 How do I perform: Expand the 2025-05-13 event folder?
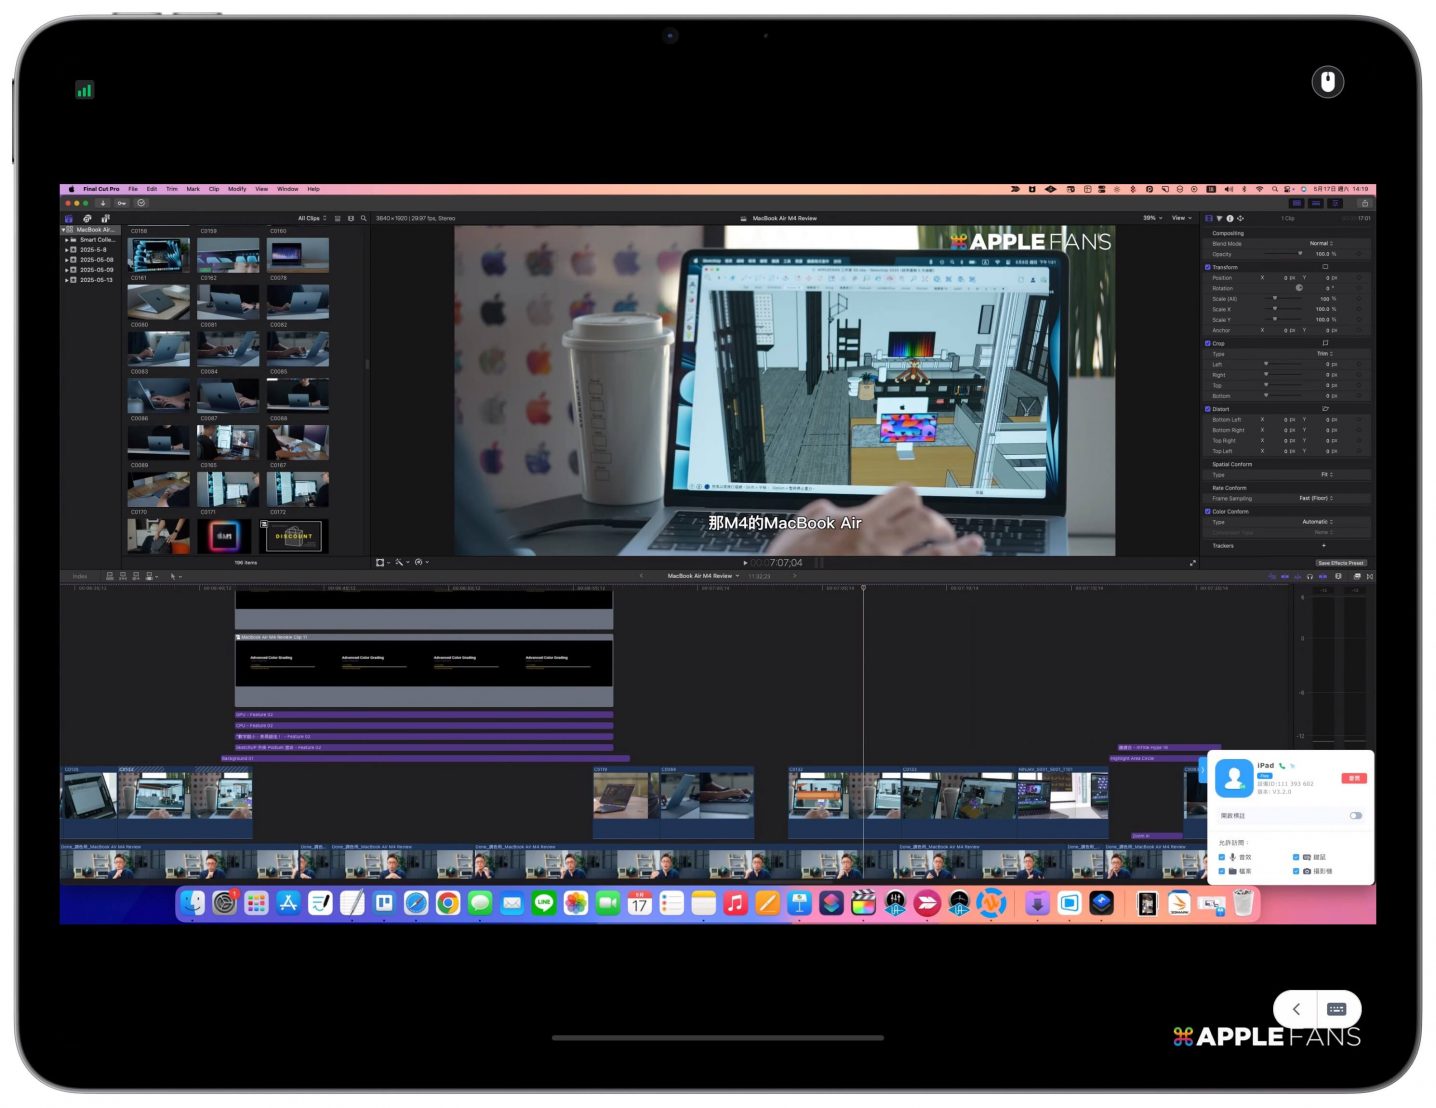[67, 280]
